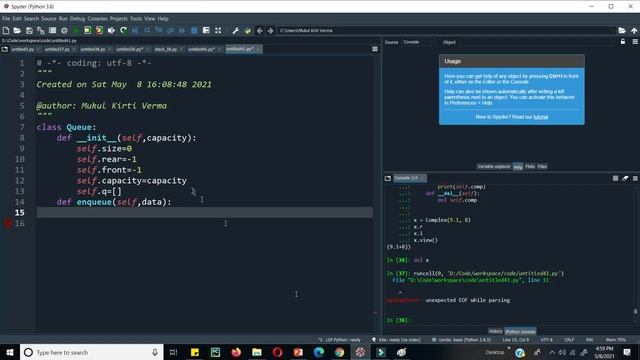Start debugging the file
This screenshot has height=360, width=640.
135,30
